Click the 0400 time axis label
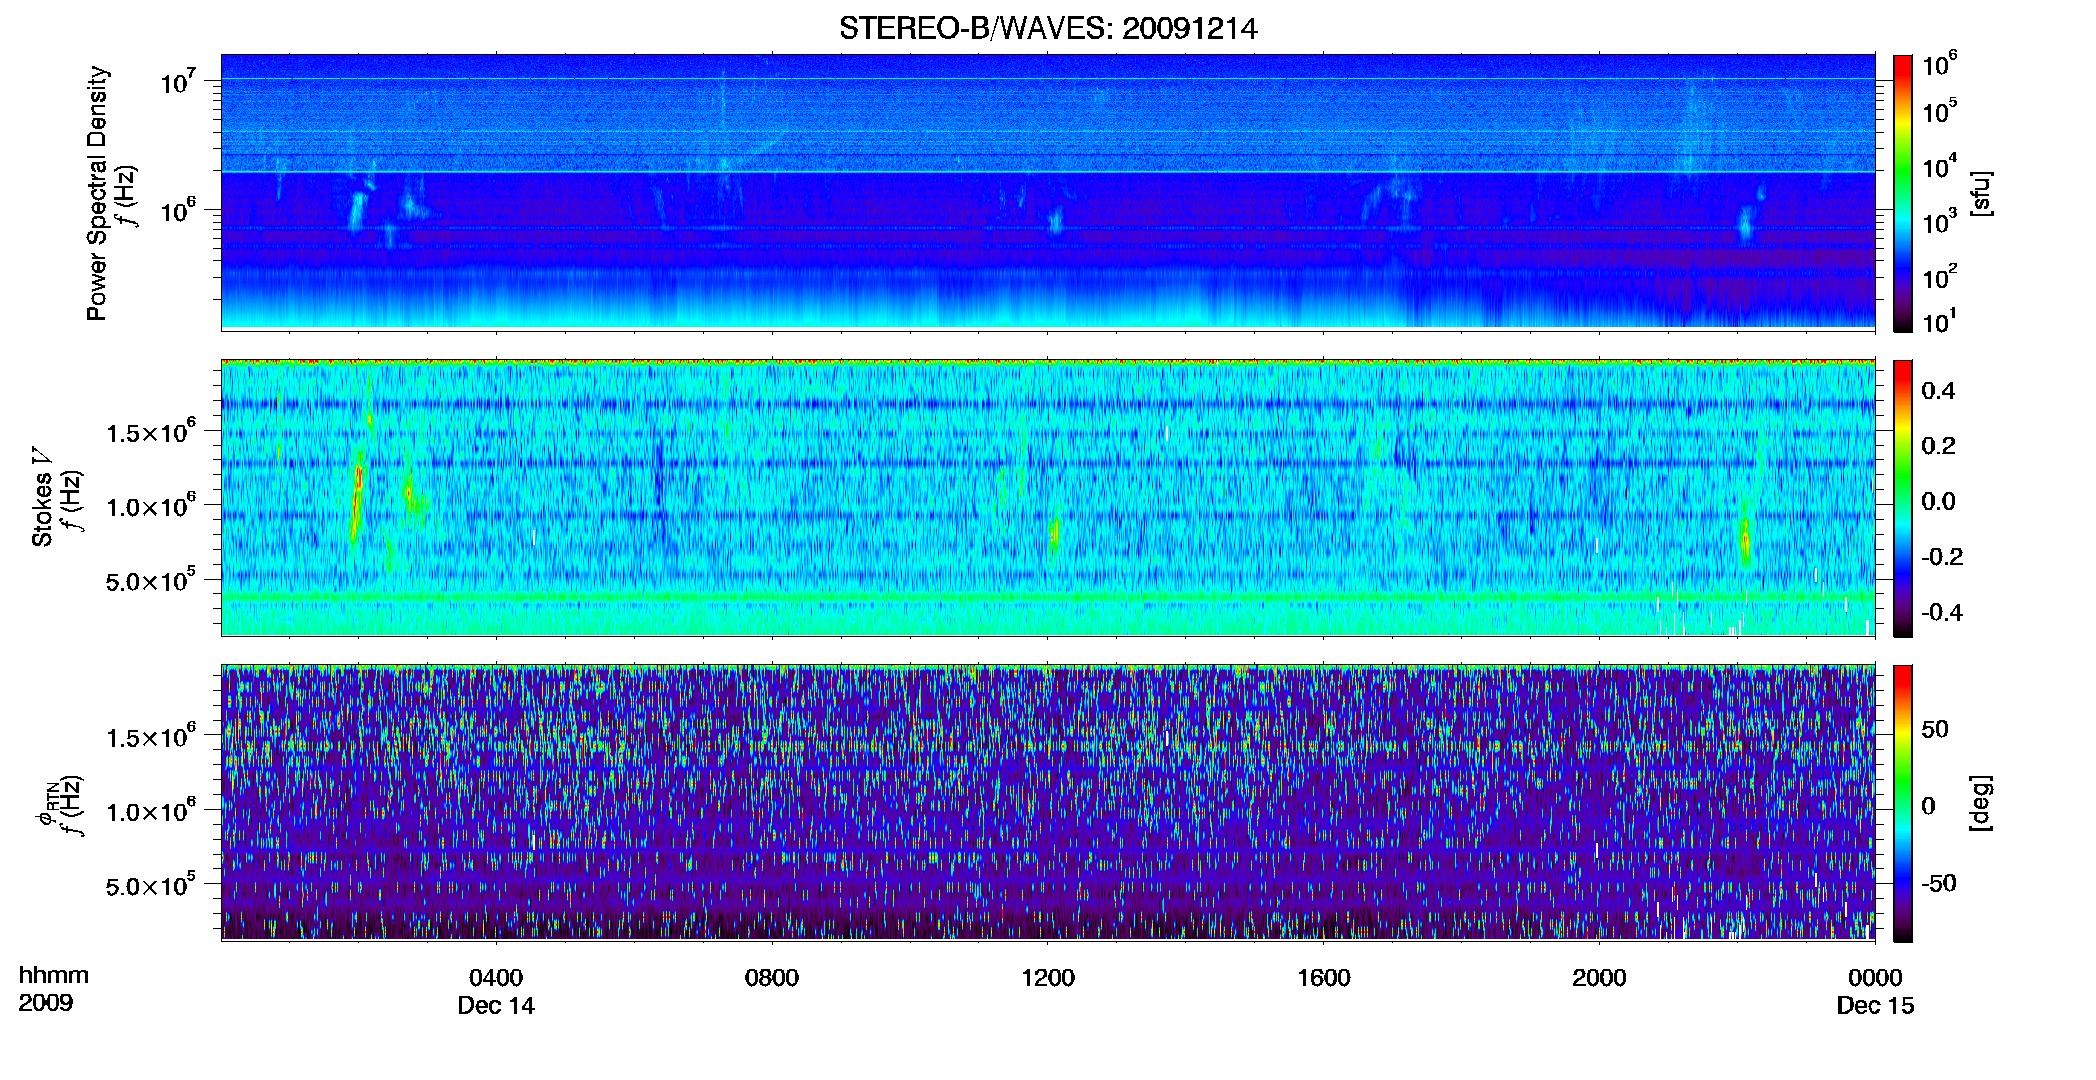The image size is (2096, 1080). pos(496,978)
